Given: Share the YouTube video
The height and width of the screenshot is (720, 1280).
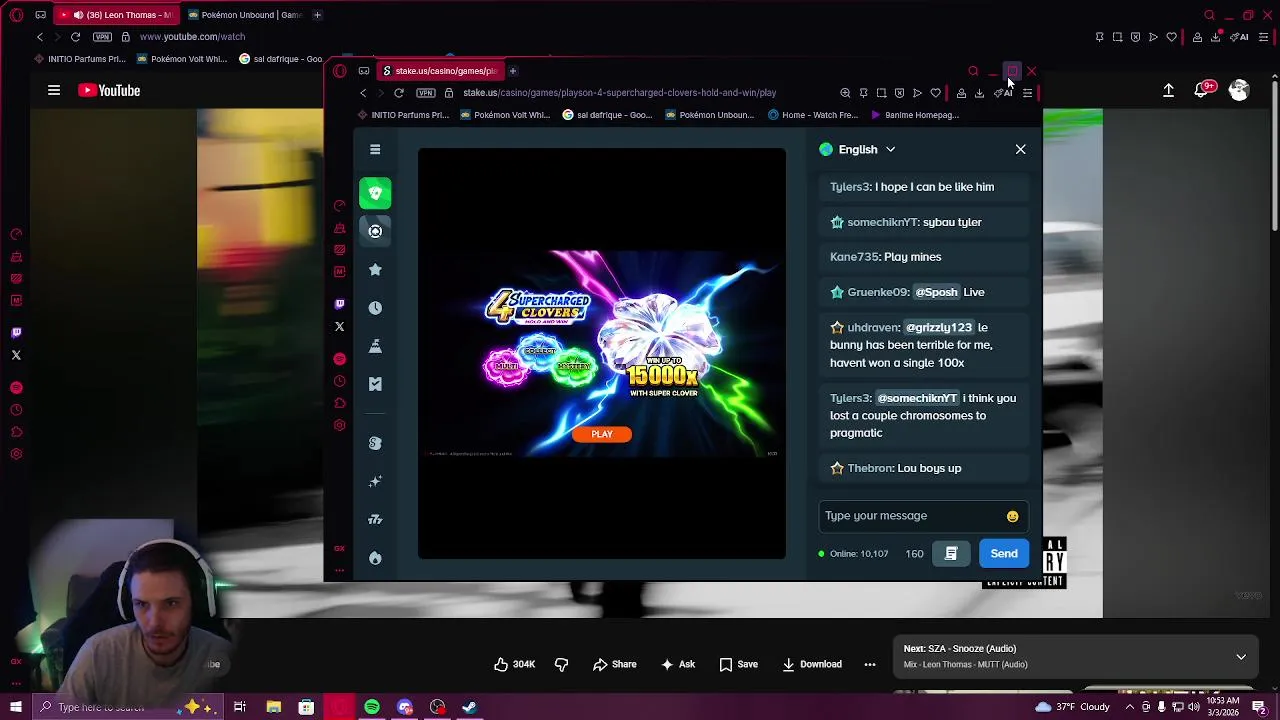Looking at the screenshot, I should [614, 664].
